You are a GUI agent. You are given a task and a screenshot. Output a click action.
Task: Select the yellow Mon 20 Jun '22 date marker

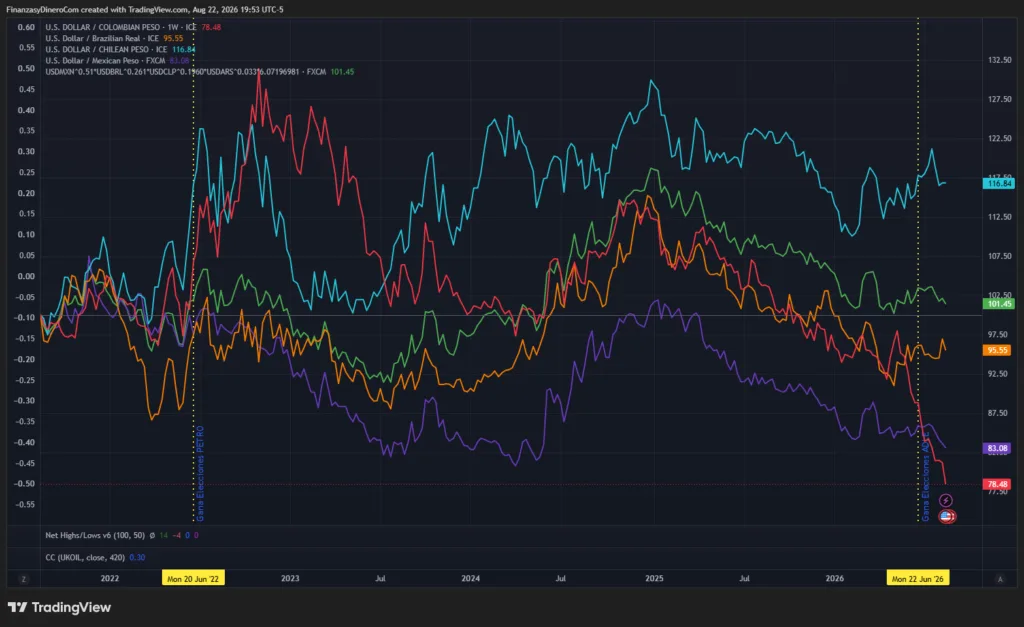tap(193, 579)
